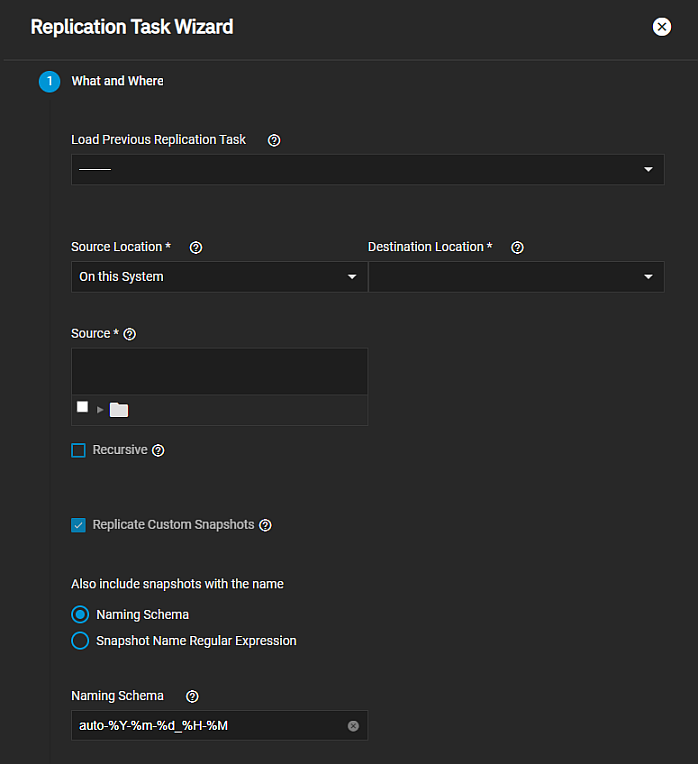This screenshot has height=764, width=698.
Task: Click help icon next to Recursive
Action: click(158, 451)
